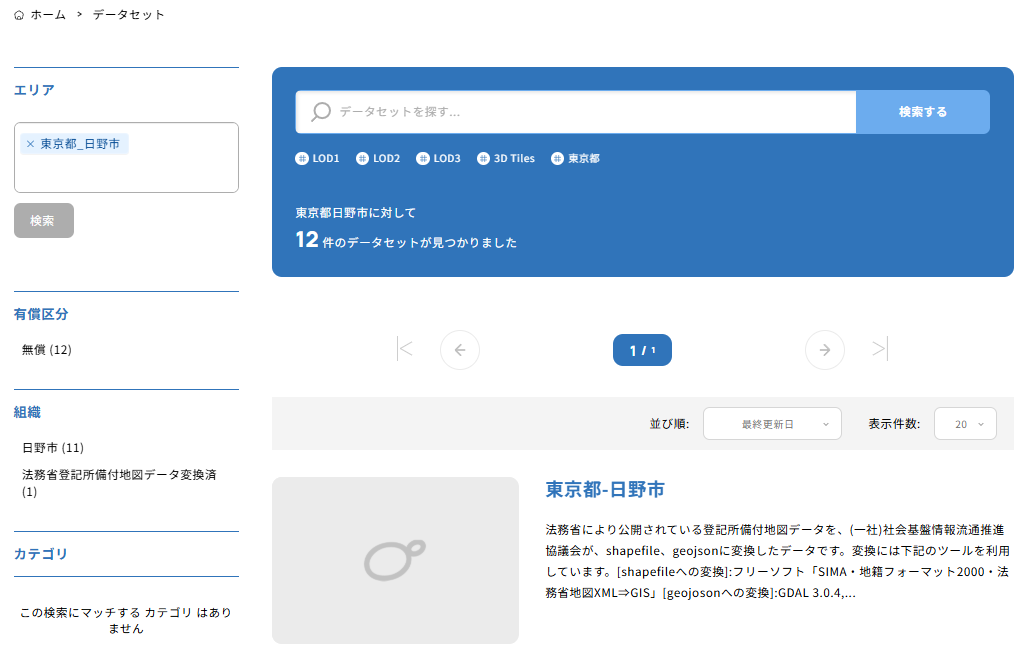This screenshot has height=652, width=1028.
Task: Type in the データセットを探す search field
Action: tap(590, 112)
